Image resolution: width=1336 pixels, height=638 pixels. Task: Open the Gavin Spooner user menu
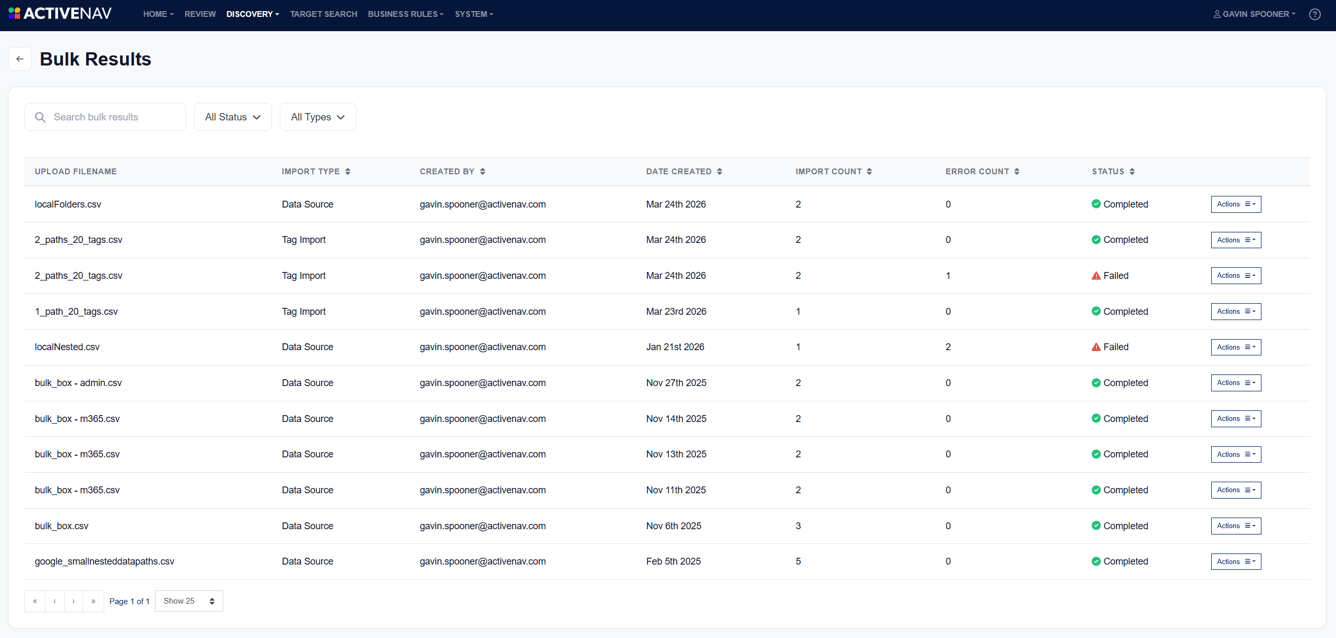(1254, 14)
